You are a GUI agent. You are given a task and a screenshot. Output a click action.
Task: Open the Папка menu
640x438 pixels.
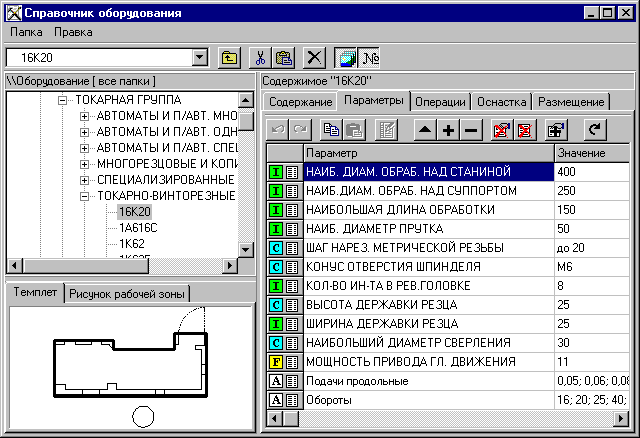tap(26, 32)
